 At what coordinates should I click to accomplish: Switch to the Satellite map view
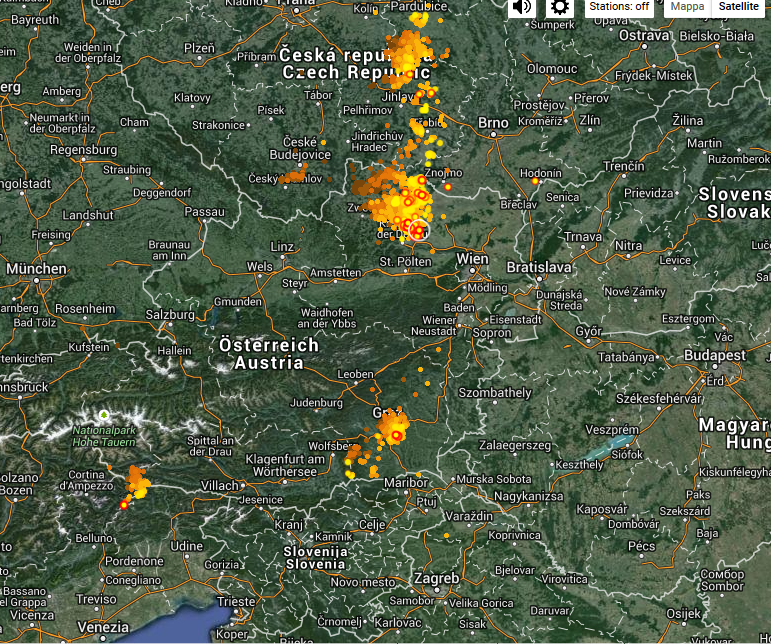pyautogui.click(x=738, y=7)
